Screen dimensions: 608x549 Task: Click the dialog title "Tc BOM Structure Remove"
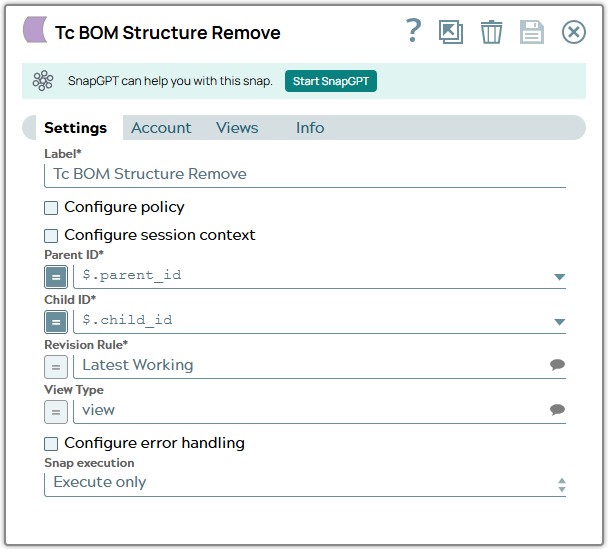(168, 33)
